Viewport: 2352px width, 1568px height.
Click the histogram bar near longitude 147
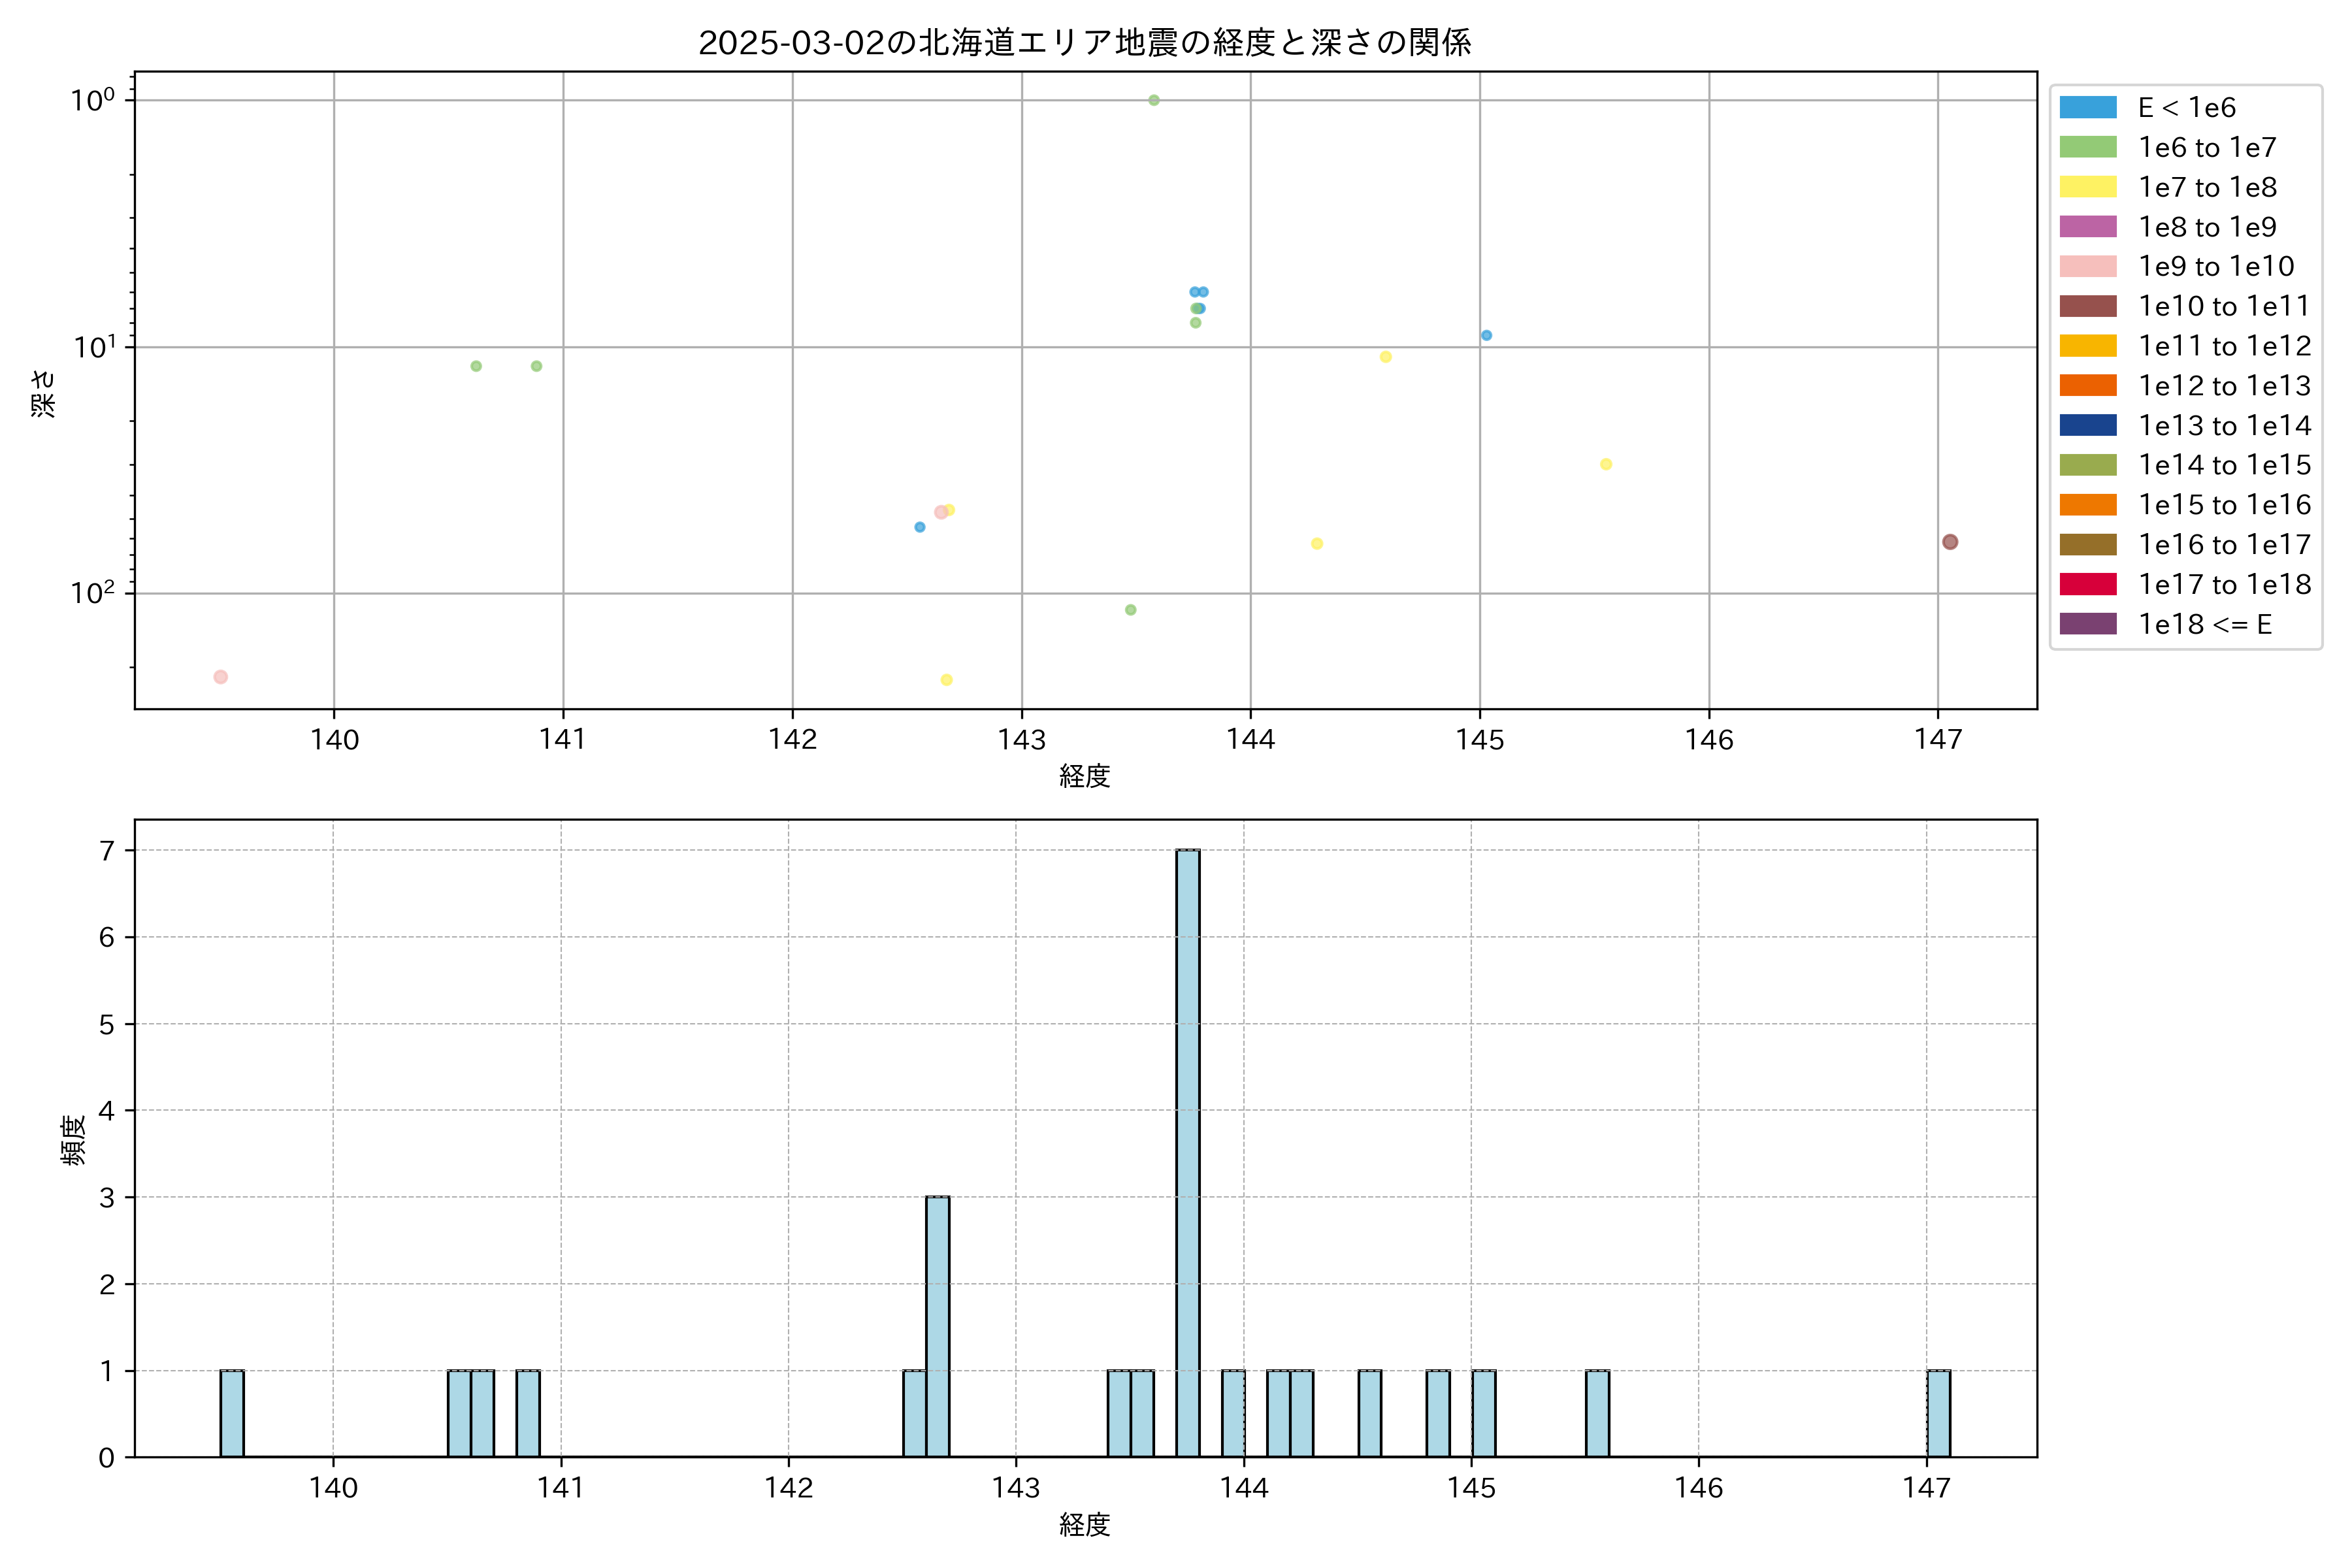(x=1938, y=1412)
